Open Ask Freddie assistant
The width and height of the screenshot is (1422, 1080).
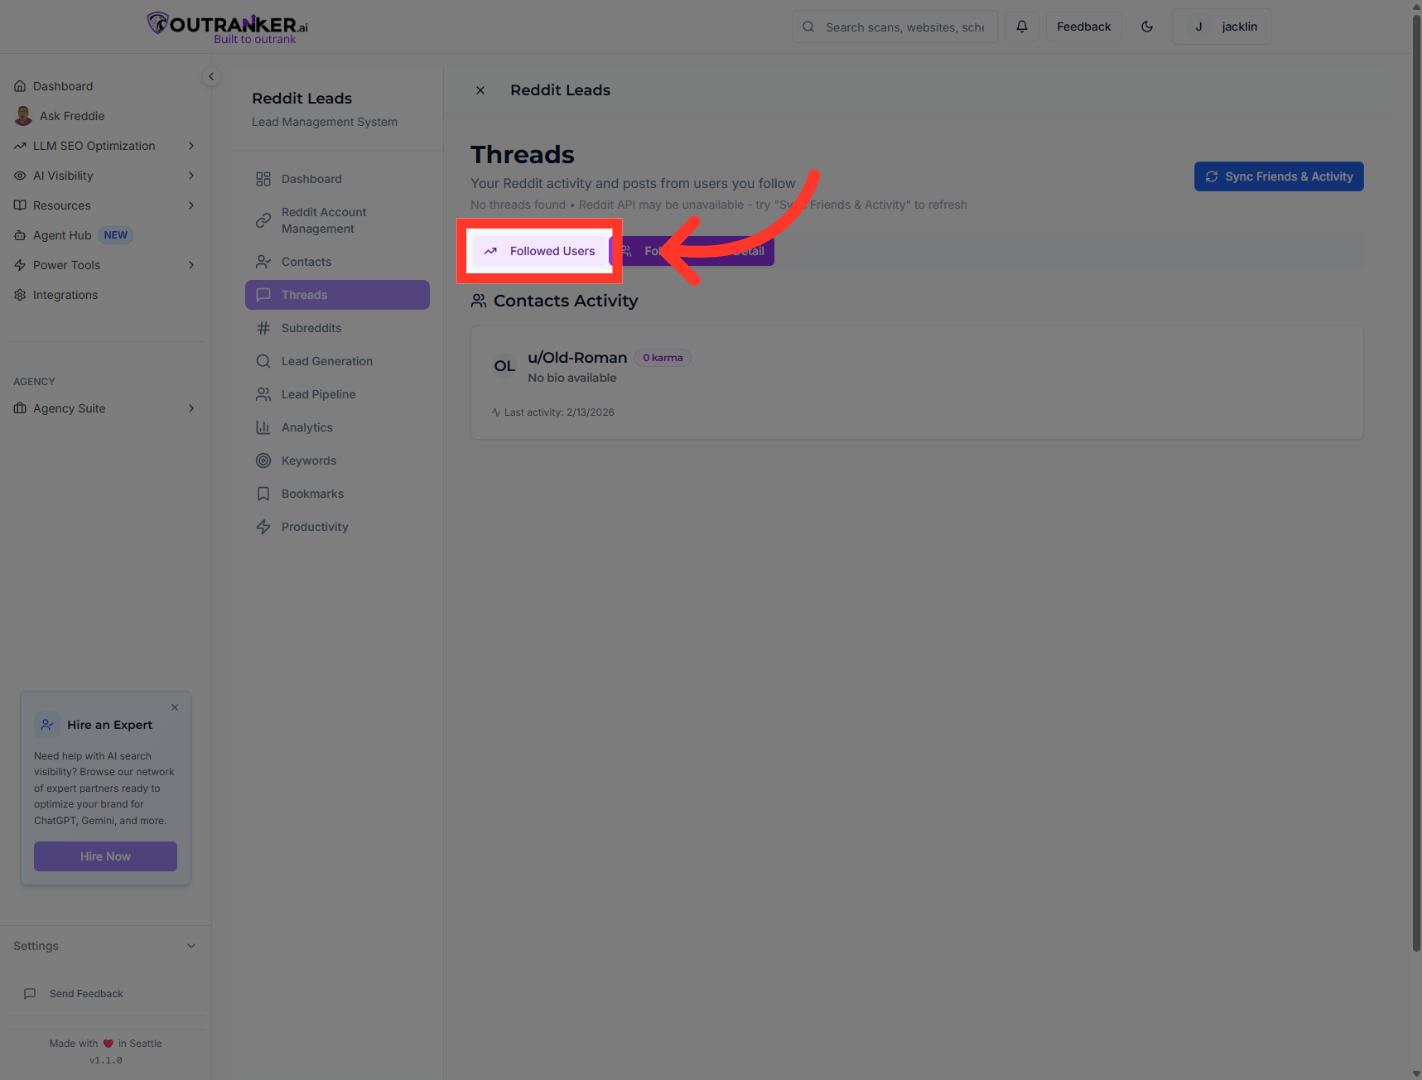(x=105, y=116)
